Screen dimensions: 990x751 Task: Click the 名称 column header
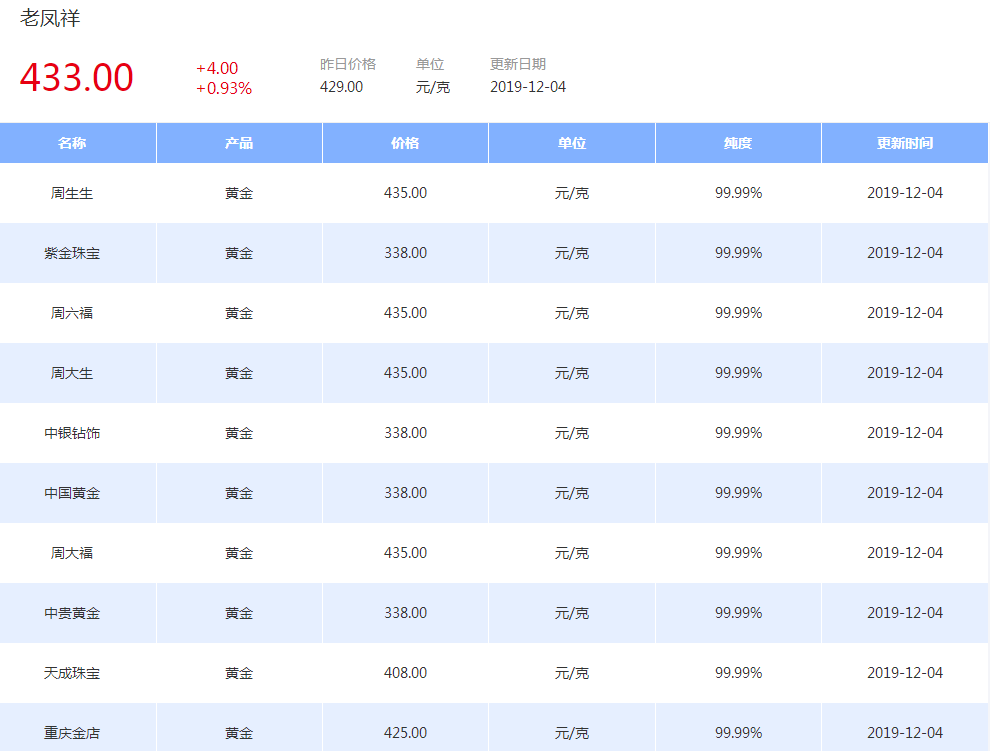[x=72, y=143]
